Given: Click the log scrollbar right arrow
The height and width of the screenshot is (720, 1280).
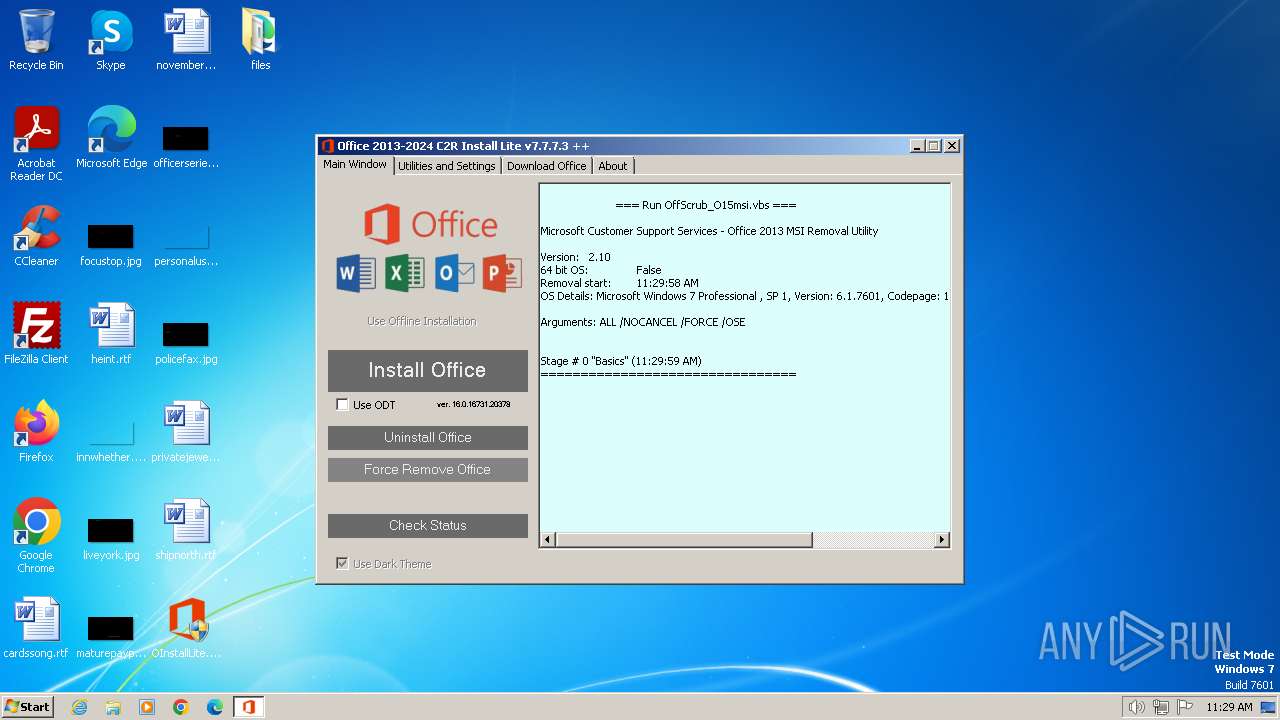Looking at the screenshot, I should (x=941, y=540).
